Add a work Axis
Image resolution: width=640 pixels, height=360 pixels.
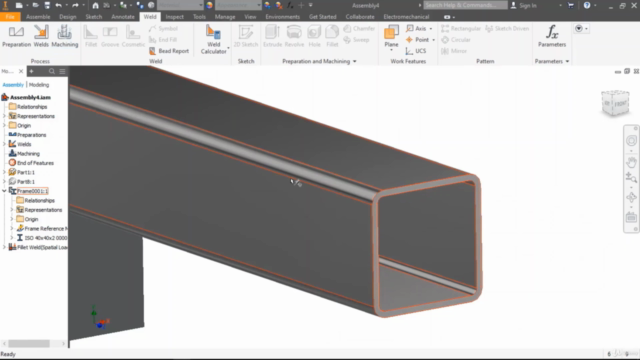[416, 29]
